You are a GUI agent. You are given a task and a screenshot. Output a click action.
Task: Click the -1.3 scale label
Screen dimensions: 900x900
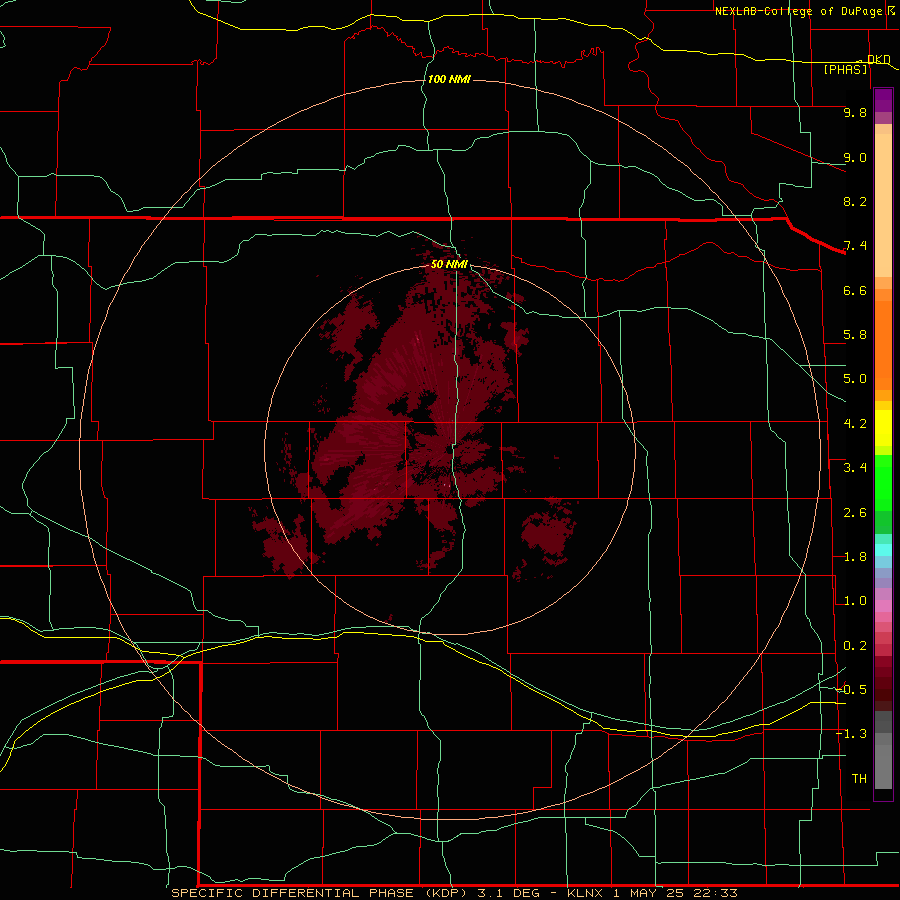point(852,734)
